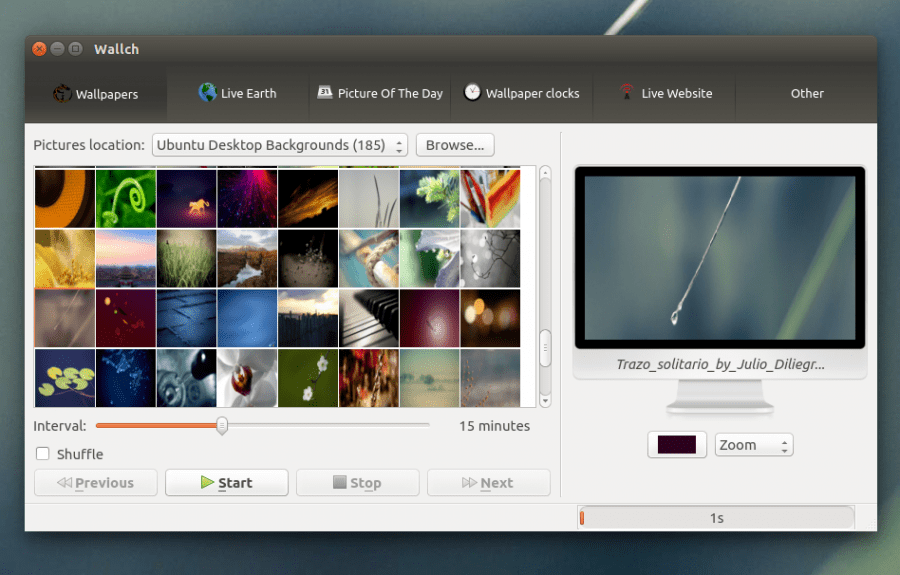Open the dark purple background color picker
The height and width of the screenshot is (575, 900).
click(677, 445)
